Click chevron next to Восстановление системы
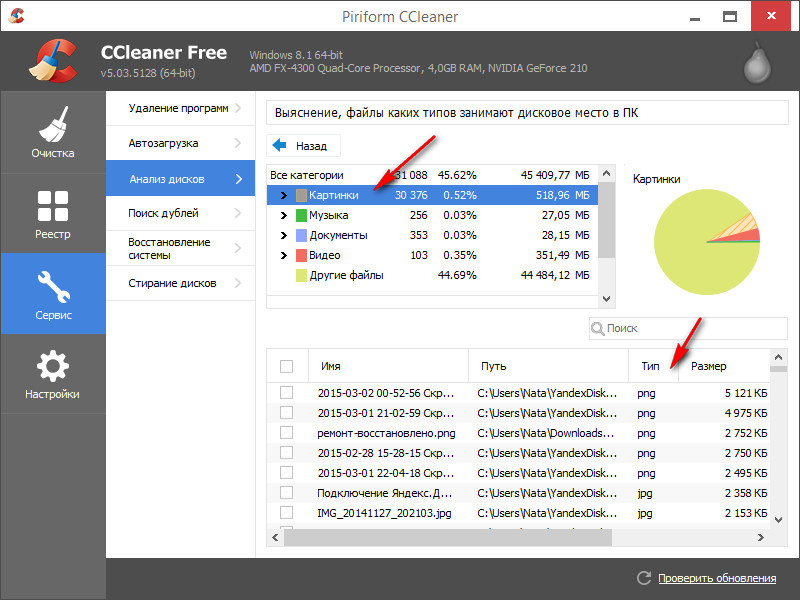The width and height of the screenshot is (800, 600). 238,248
